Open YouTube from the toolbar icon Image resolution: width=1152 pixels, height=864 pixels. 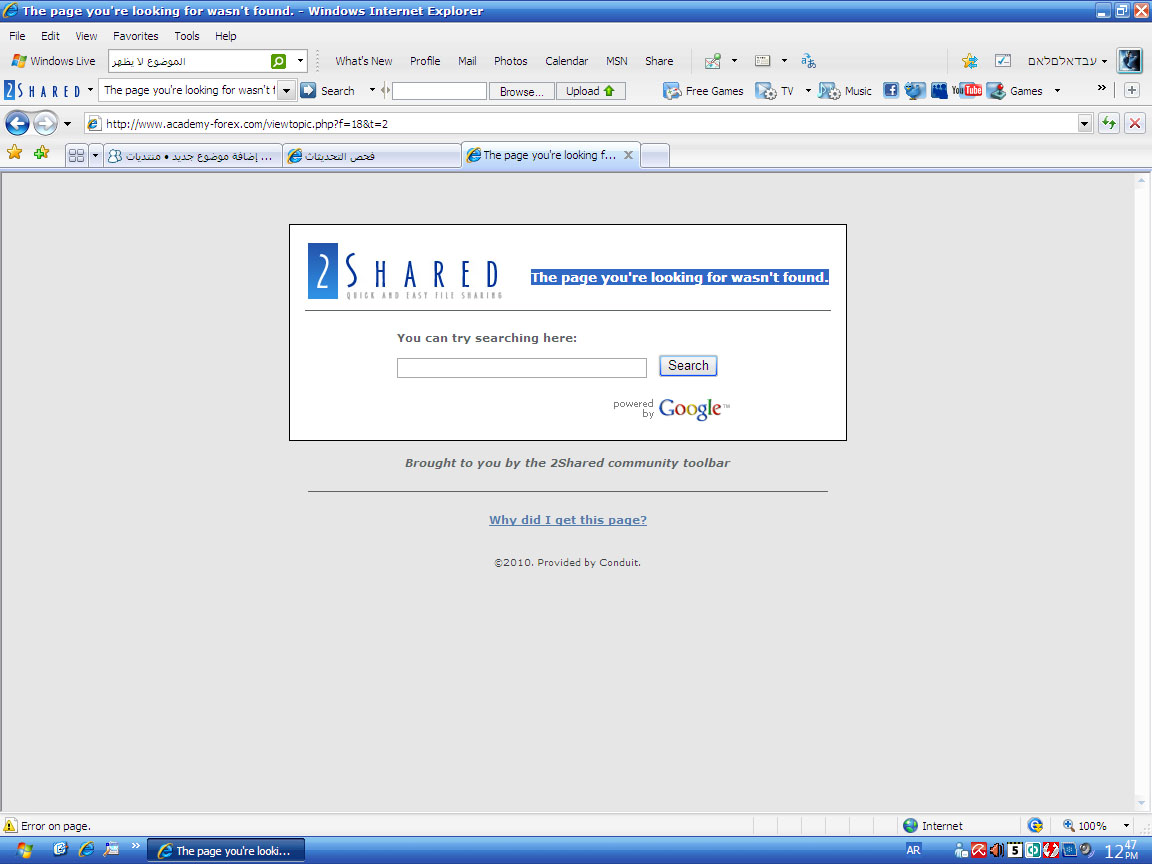pos(966,91)
